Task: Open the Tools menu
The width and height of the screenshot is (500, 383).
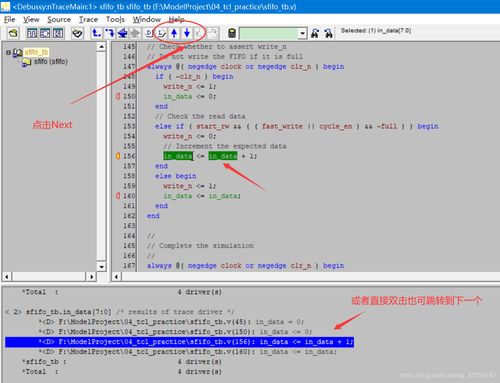Action: coord(115,20)
